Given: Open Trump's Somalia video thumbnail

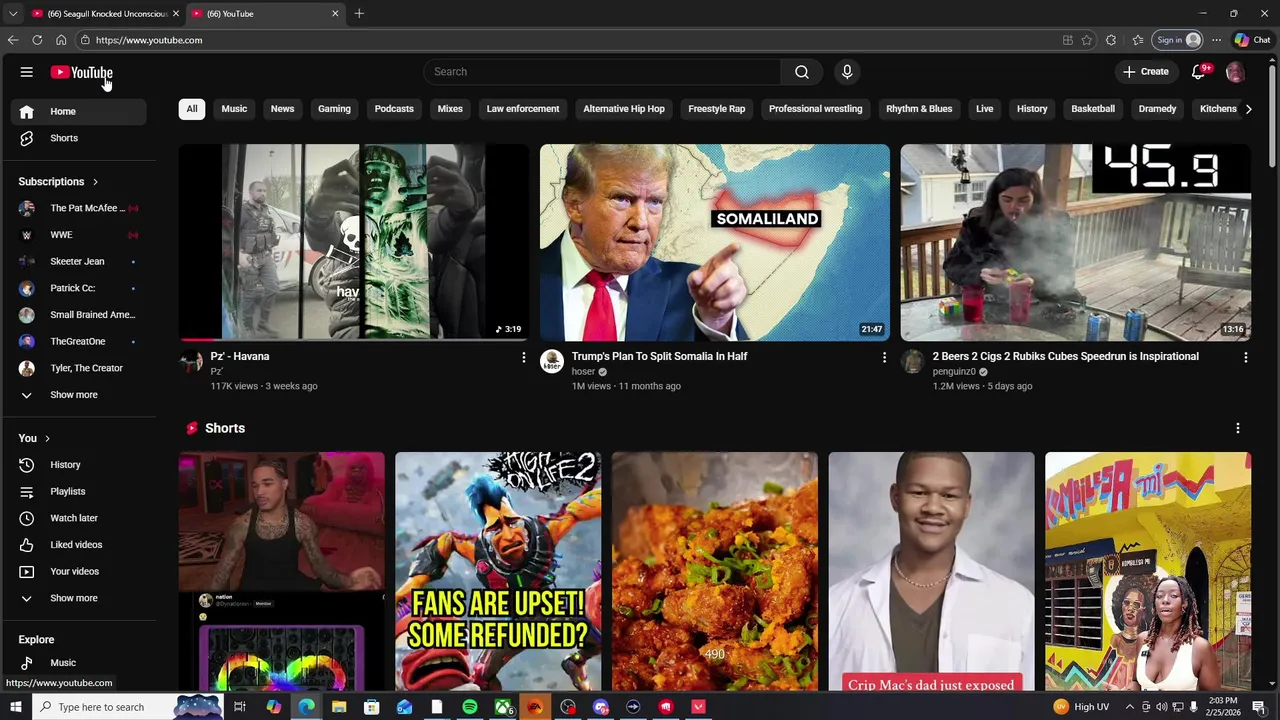Looking at the screenshot, I should click(x=714, y=242).
